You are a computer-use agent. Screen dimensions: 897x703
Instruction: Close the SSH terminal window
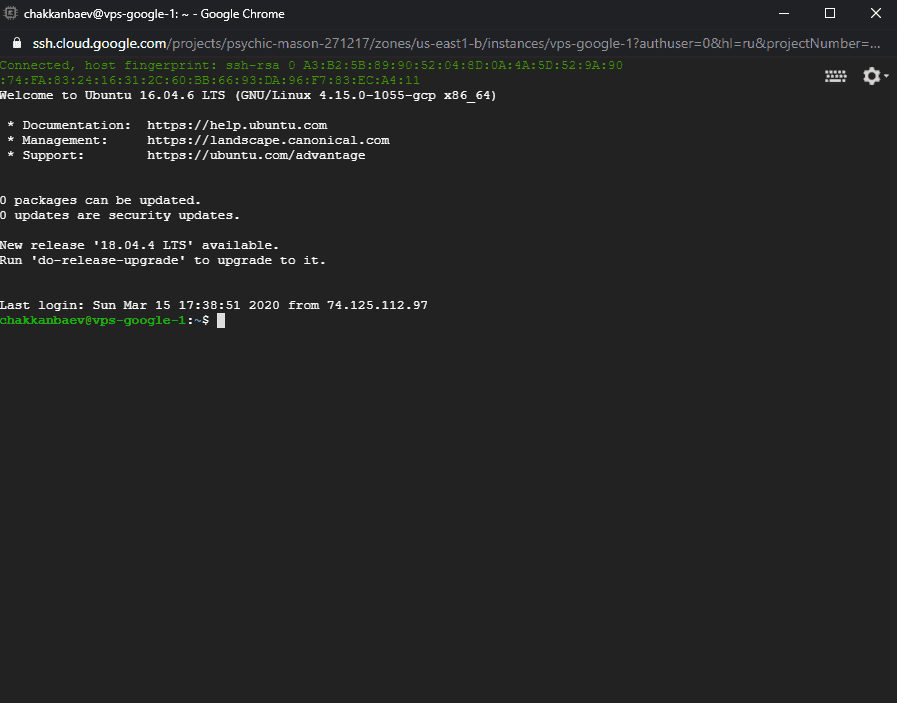(874, 14)
